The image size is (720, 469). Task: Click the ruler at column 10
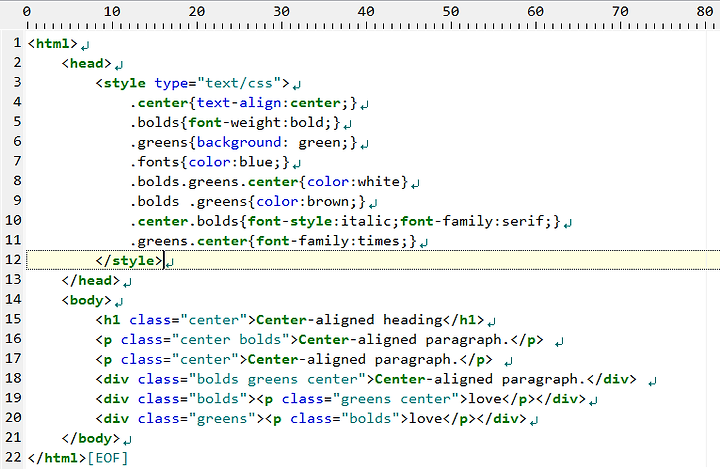click(112, 11)
